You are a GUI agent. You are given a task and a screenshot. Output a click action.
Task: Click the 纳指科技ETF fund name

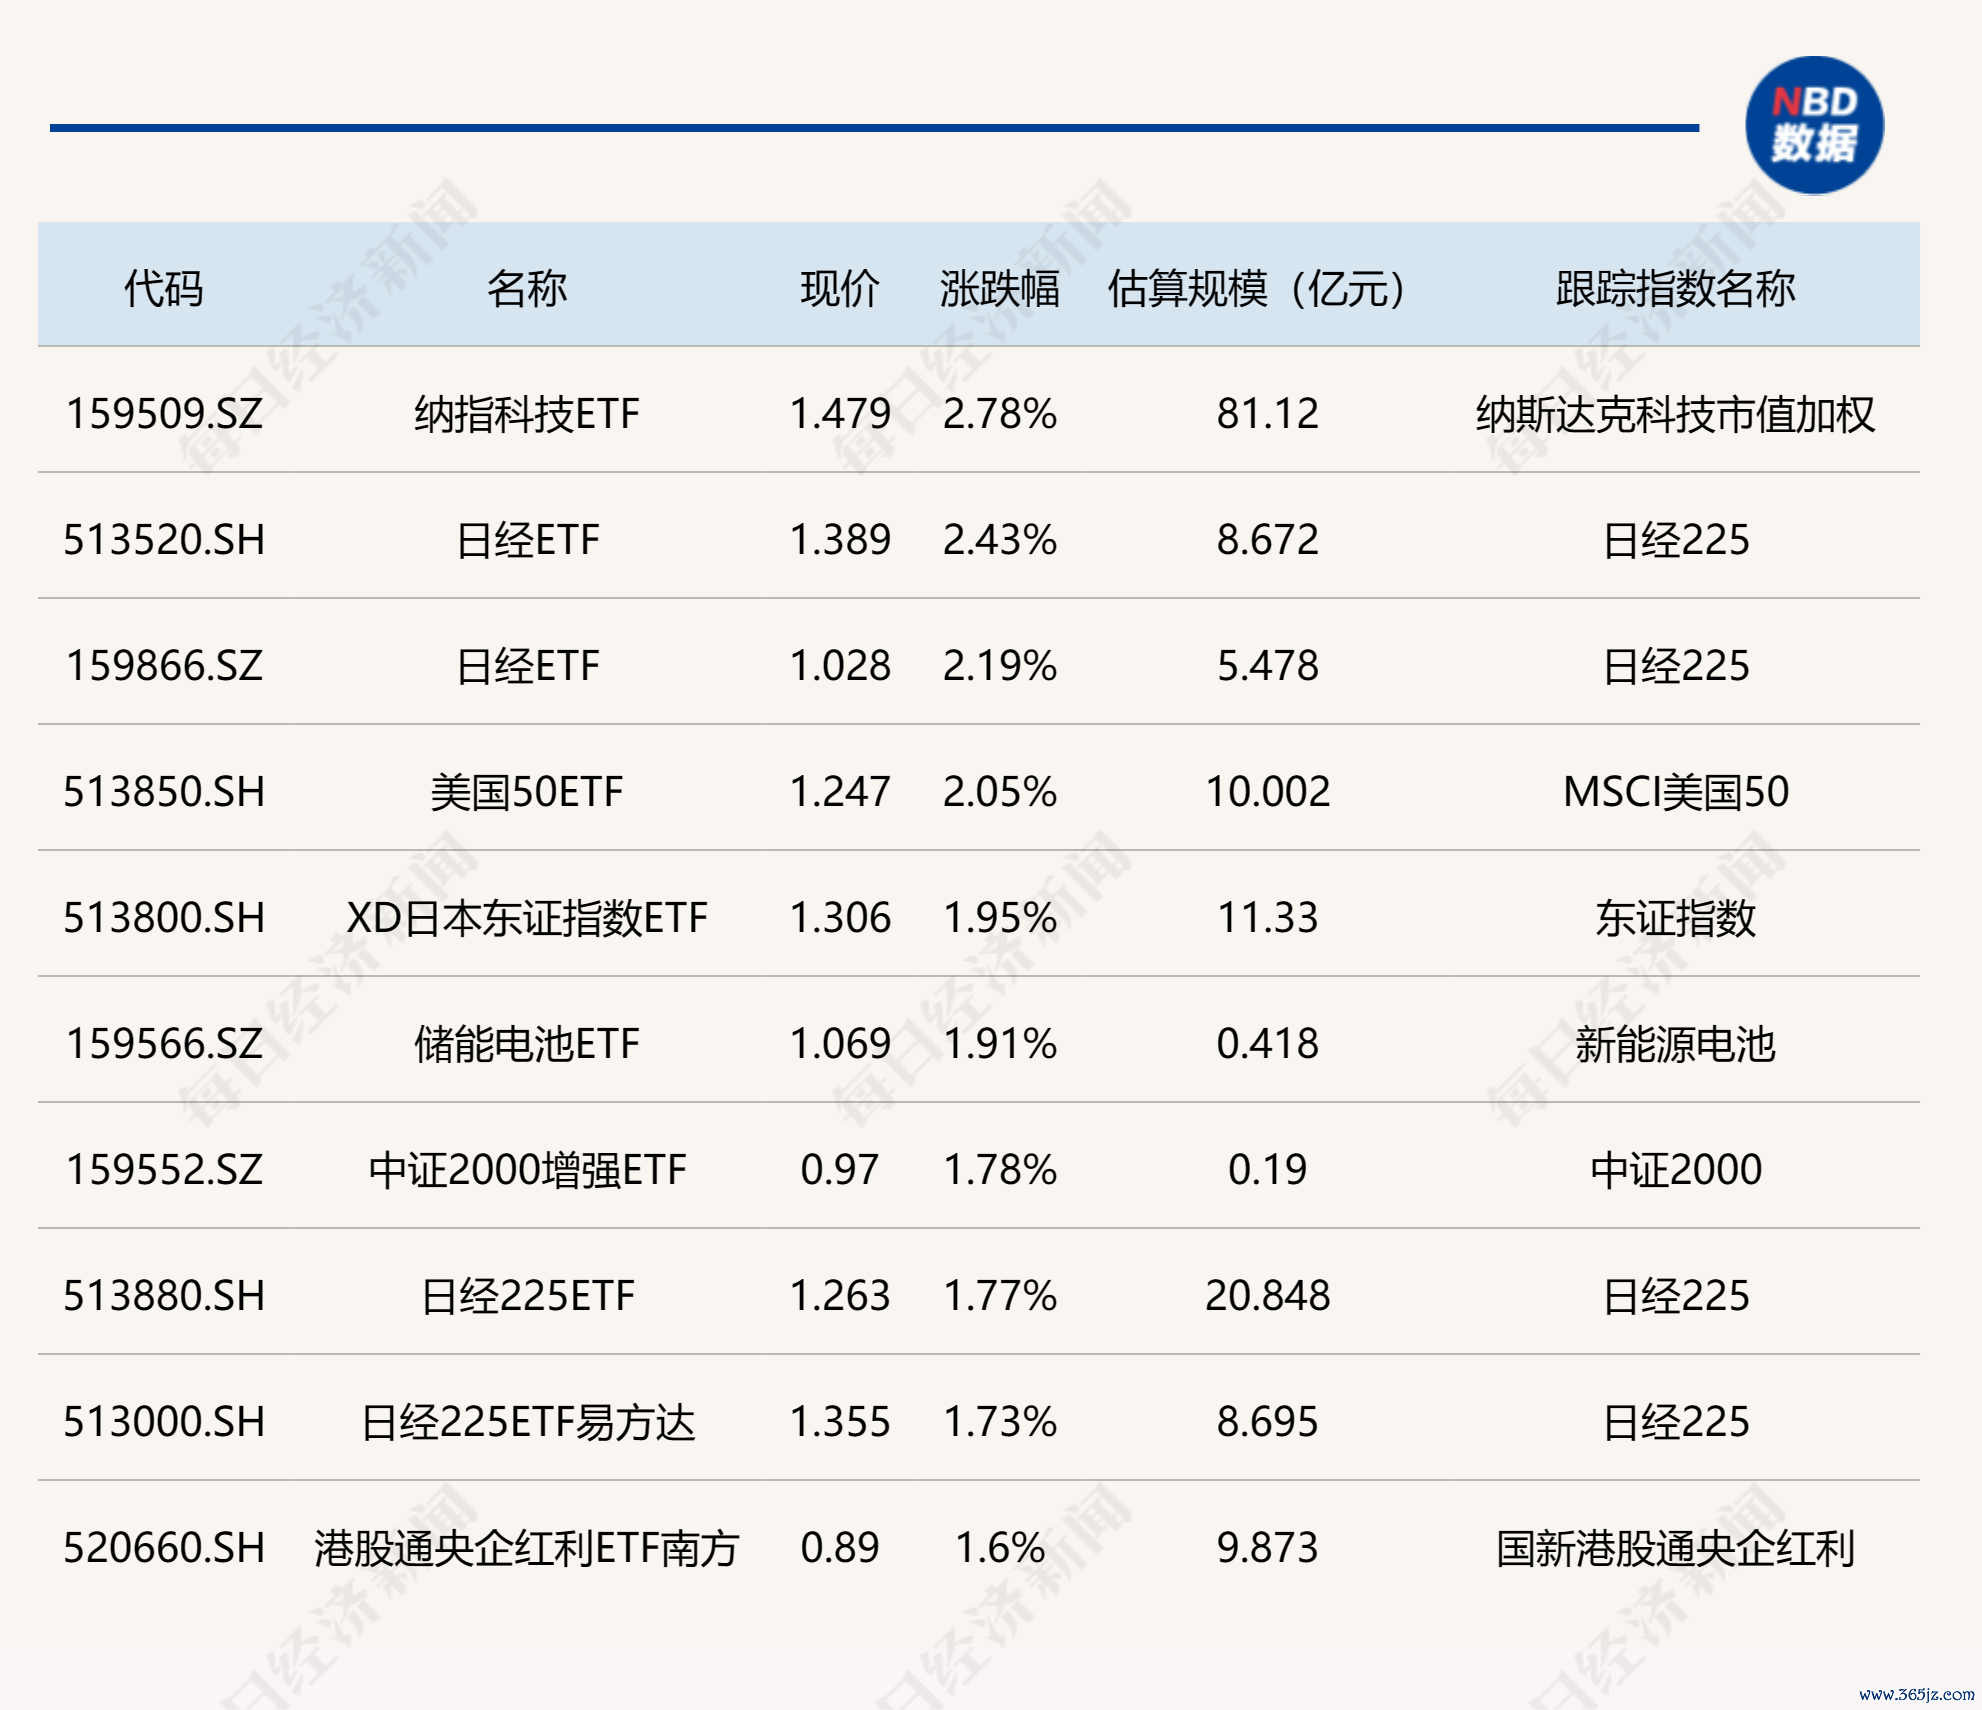[x=526, y=414]
